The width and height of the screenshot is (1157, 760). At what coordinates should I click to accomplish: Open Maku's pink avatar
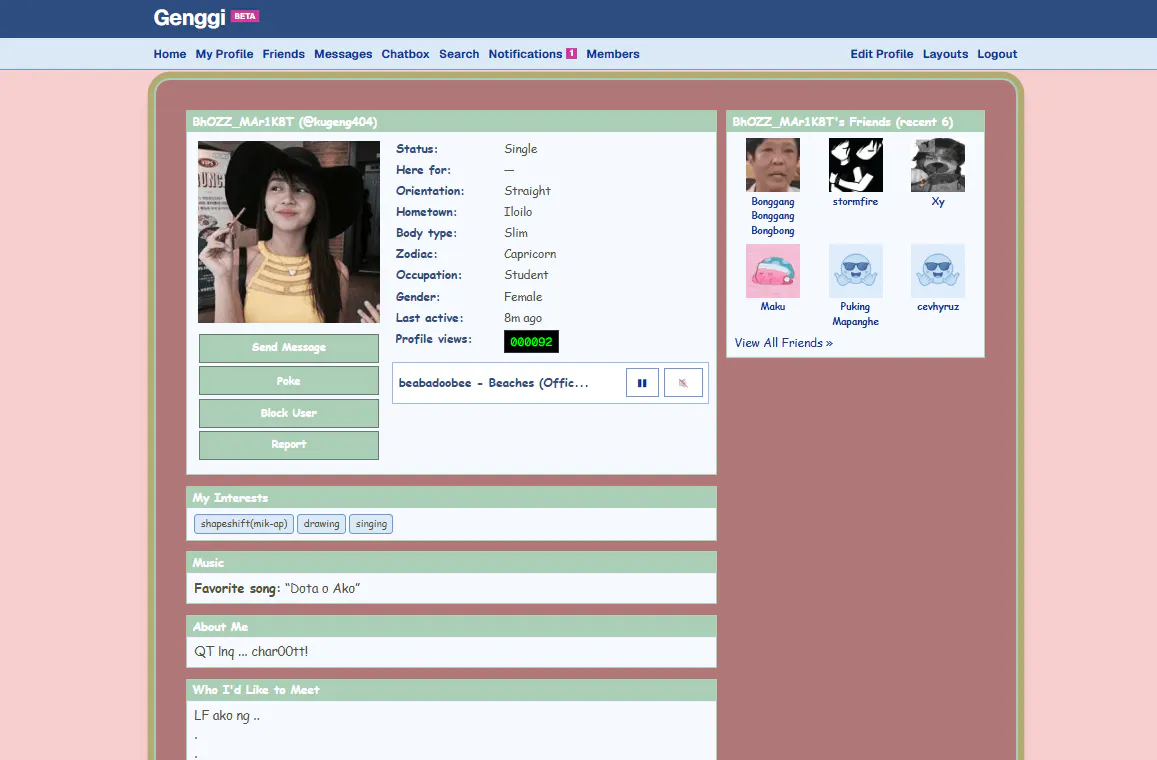773,271
